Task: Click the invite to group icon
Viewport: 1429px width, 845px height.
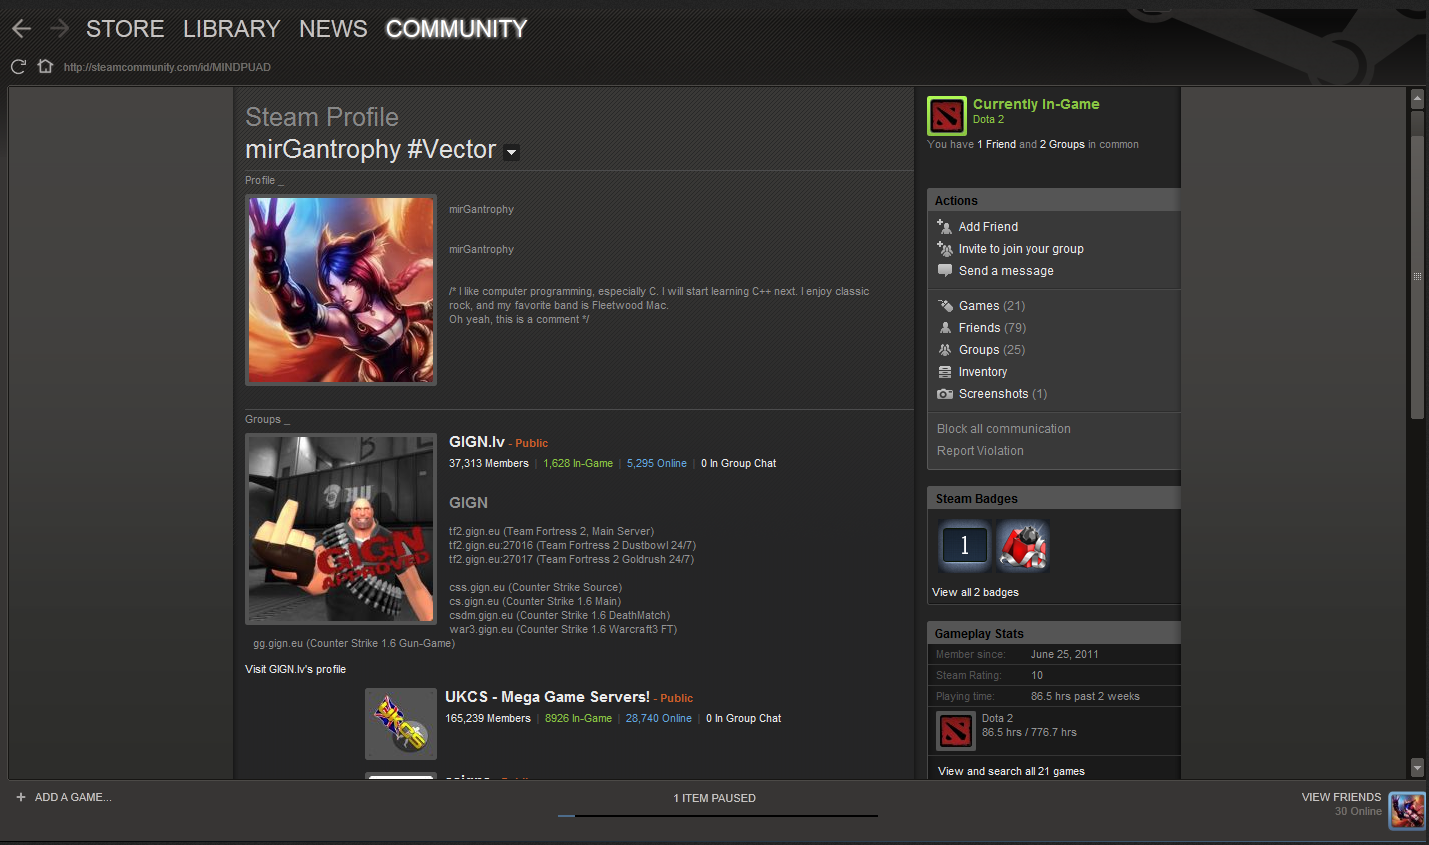Action: point(944,249)
